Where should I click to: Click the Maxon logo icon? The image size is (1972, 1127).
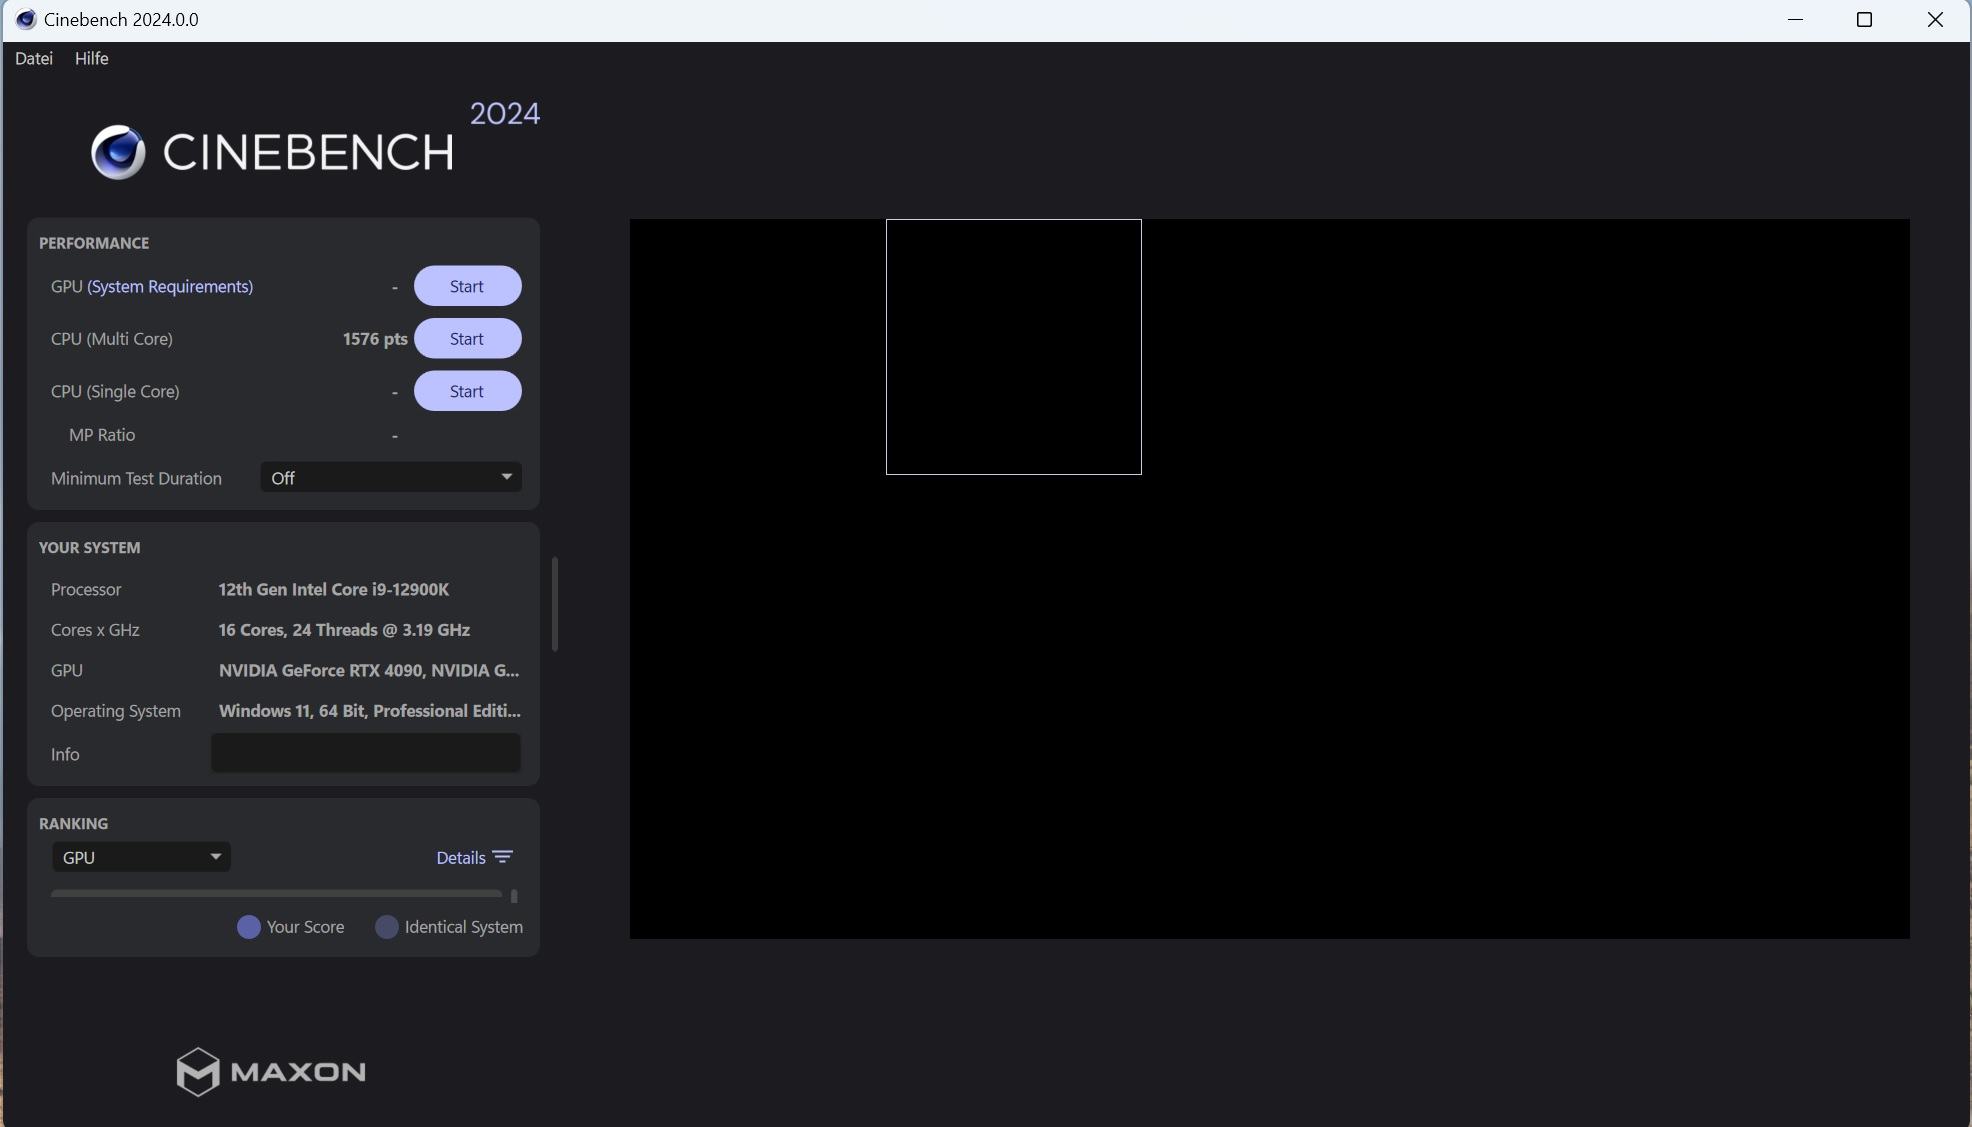click(x=197, y=1072)
